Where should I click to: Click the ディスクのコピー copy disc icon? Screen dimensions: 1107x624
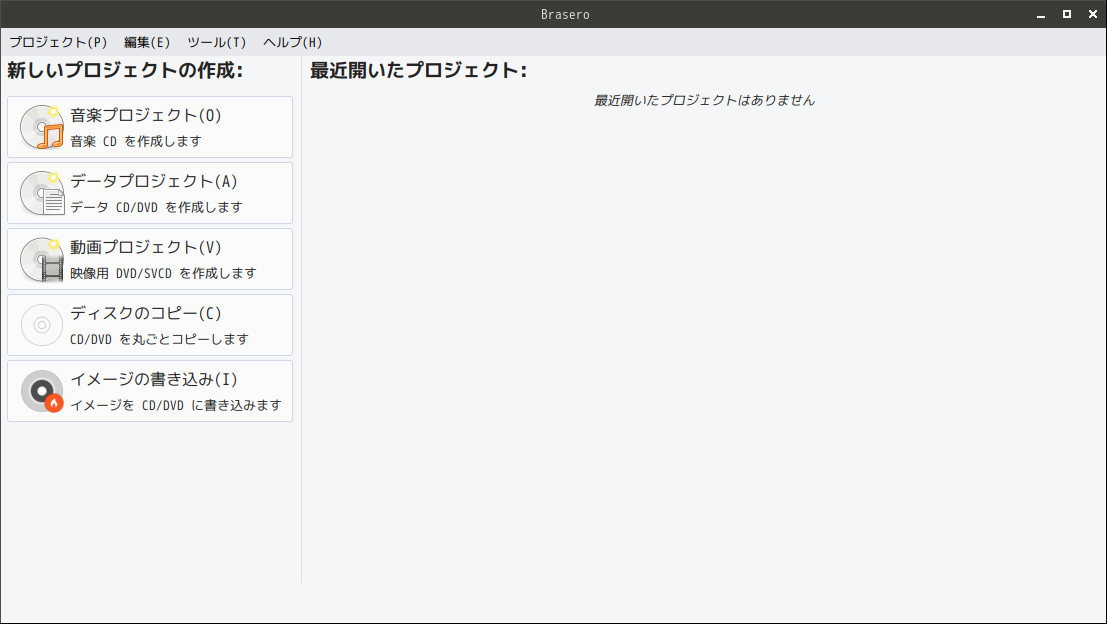tap(41, 324)
